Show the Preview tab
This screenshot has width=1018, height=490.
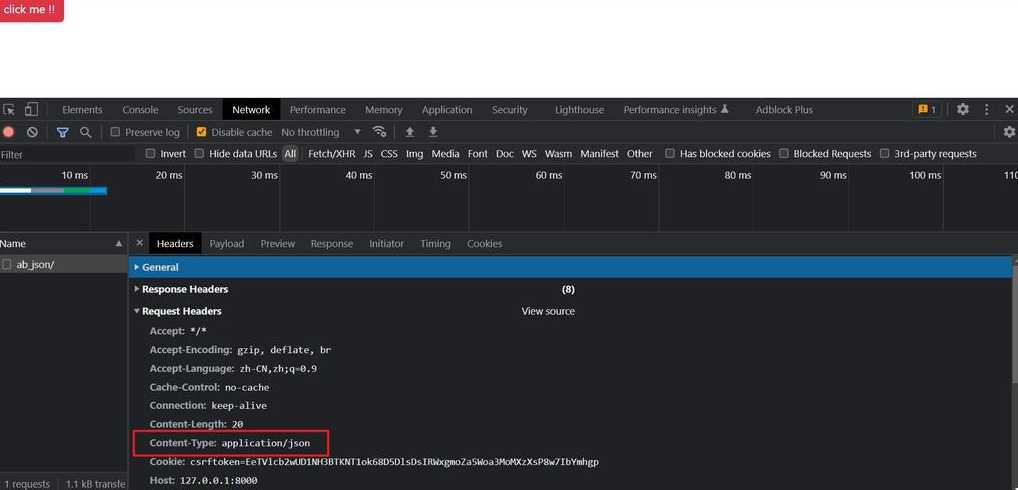click(277, 243)
